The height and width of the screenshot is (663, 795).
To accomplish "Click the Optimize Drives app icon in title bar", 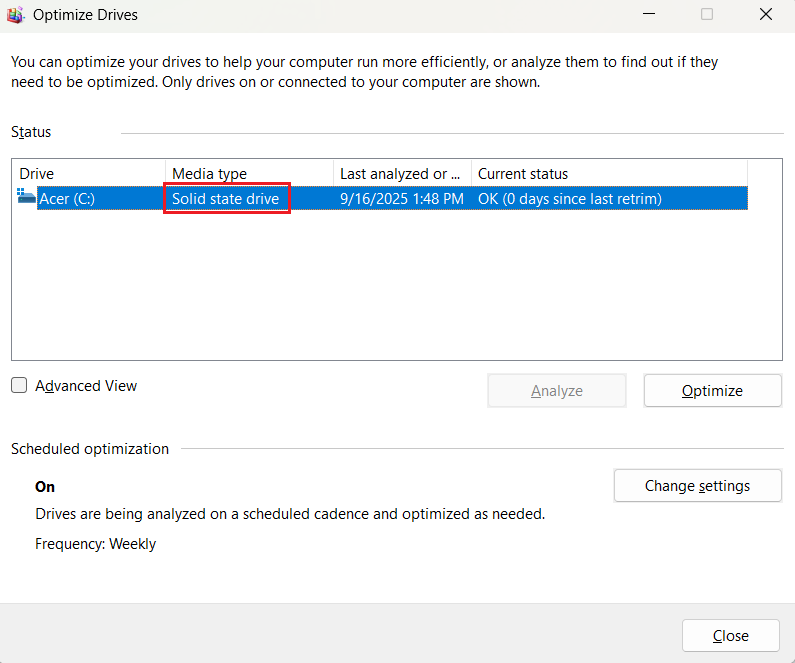I will 15,15.
